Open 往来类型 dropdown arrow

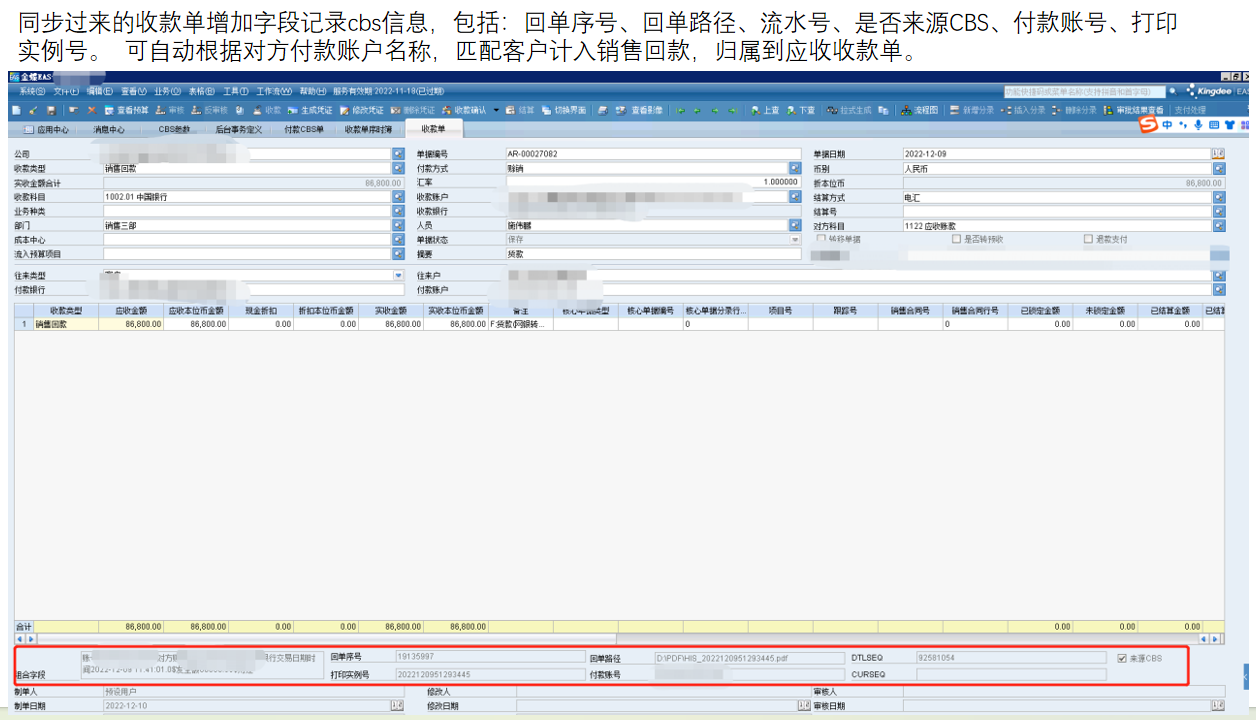pos(398,275)
